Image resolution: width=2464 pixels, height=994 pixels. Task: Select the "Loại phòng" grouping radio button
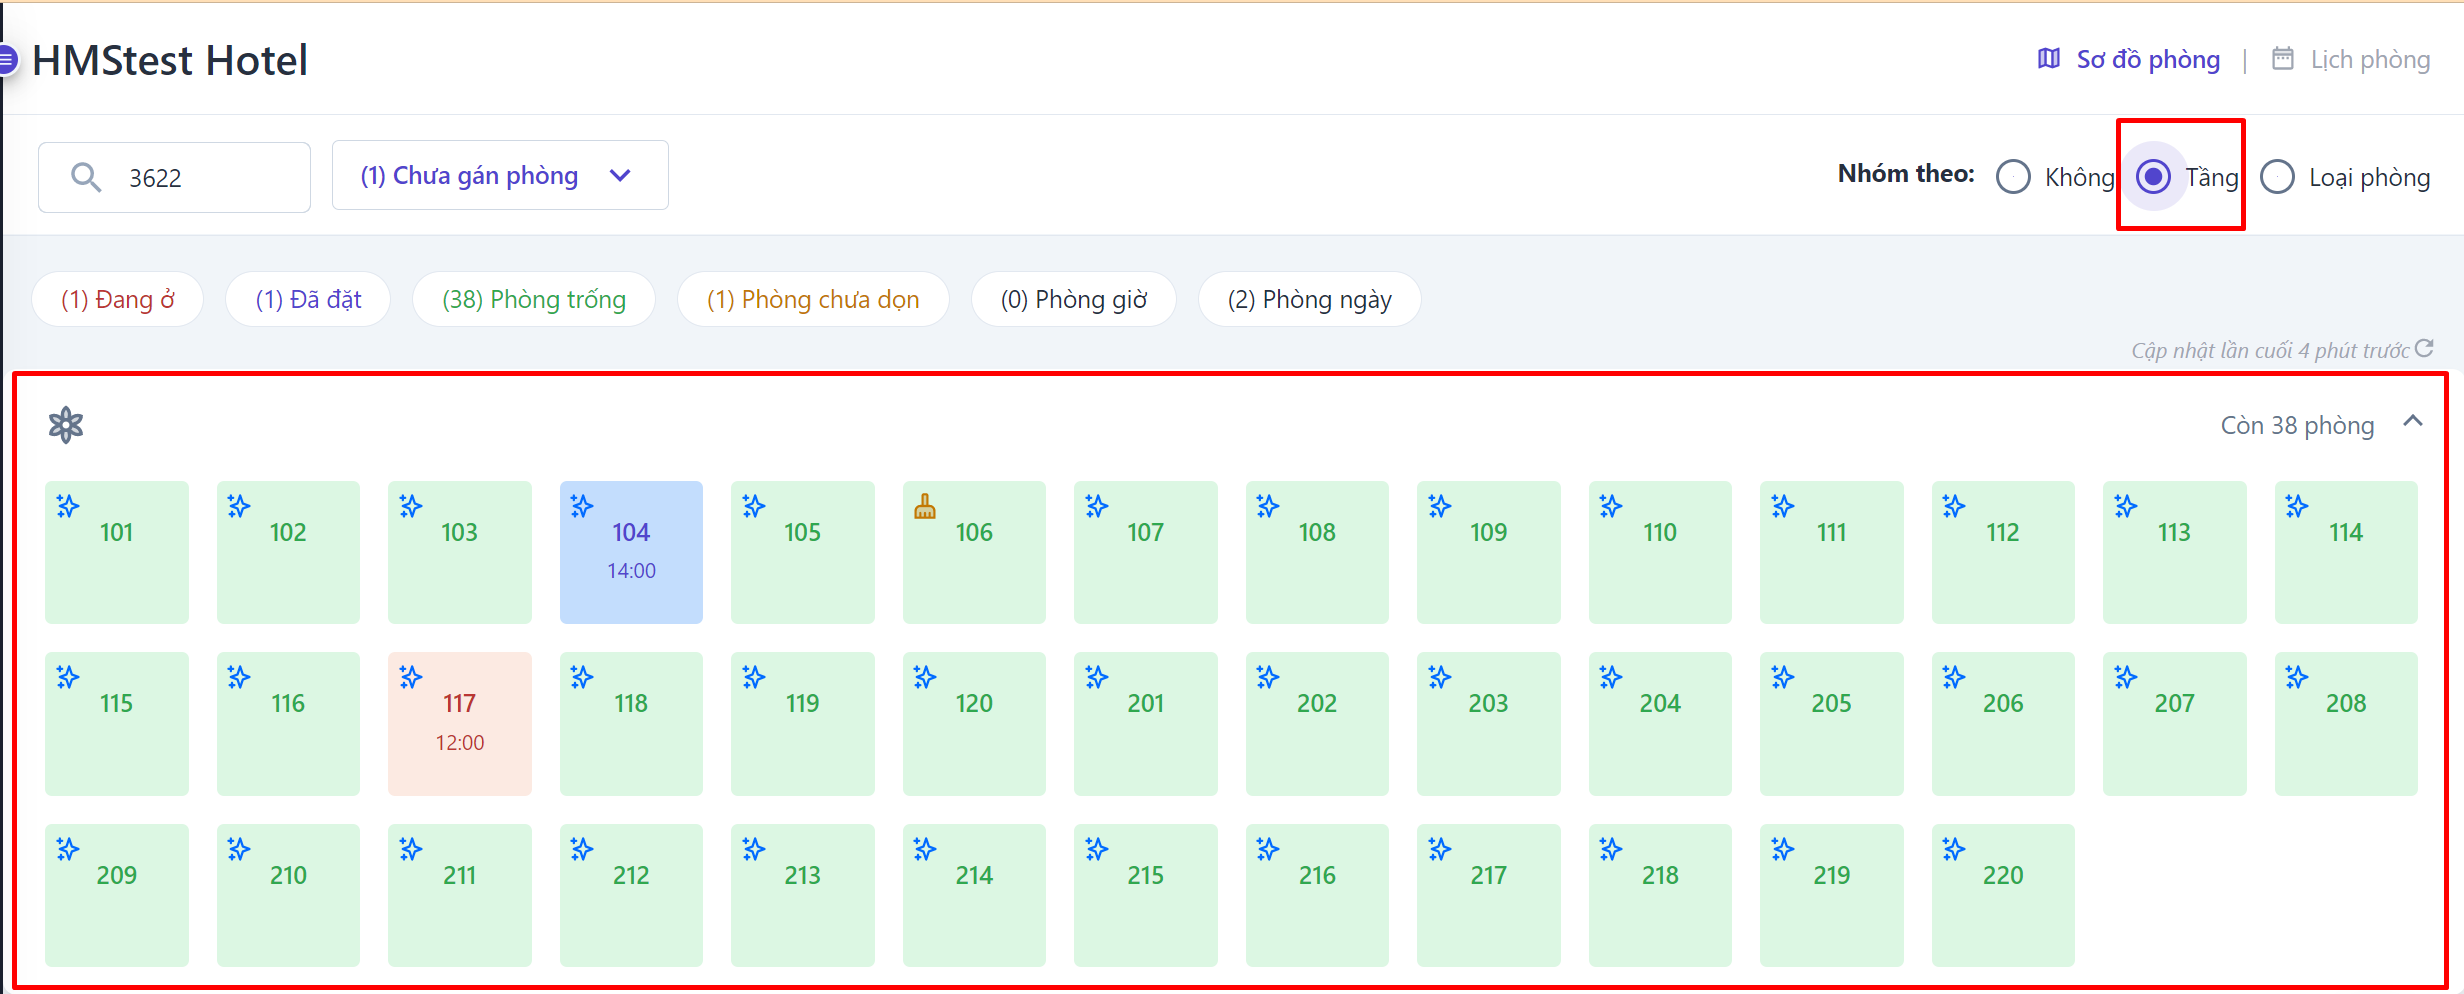click(2277, 177)
